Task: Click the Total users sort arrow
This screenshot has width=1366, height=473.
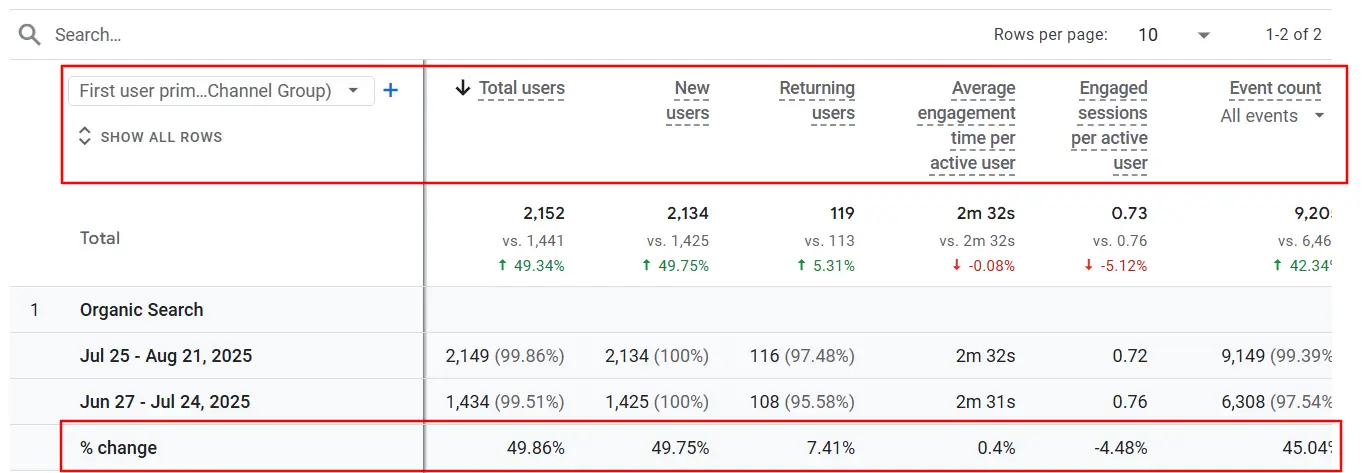Action: click(x=462, y=88)
